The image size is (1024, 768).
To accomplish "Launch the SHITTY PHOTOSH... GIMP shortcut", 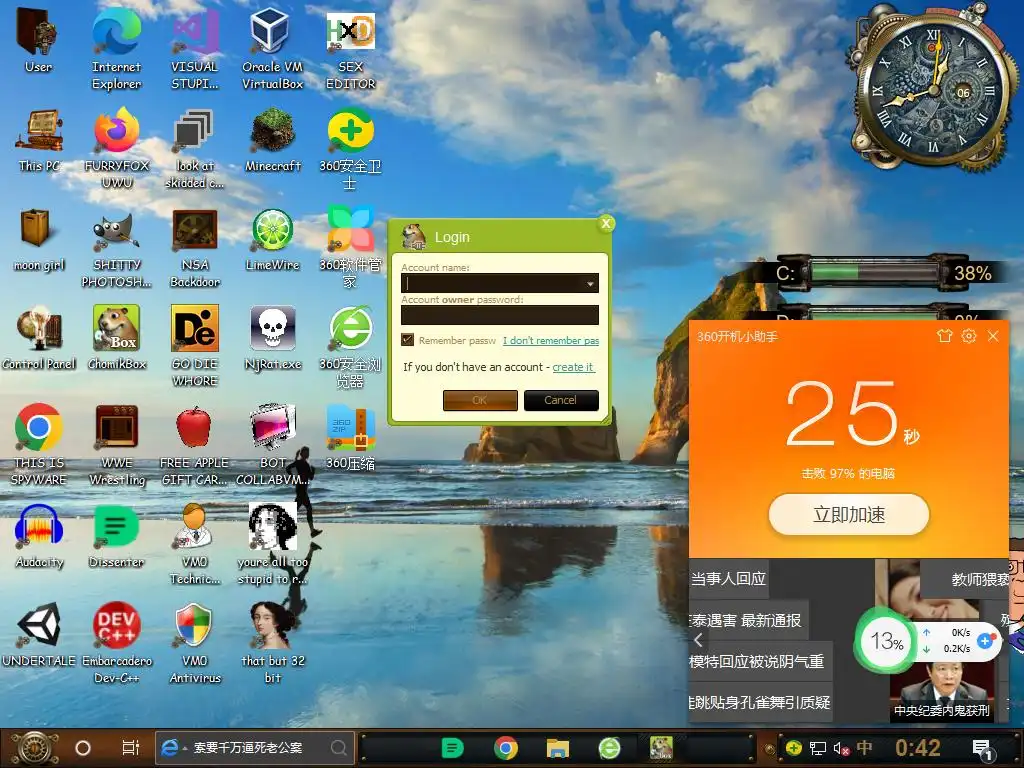I will coord(116,248).
